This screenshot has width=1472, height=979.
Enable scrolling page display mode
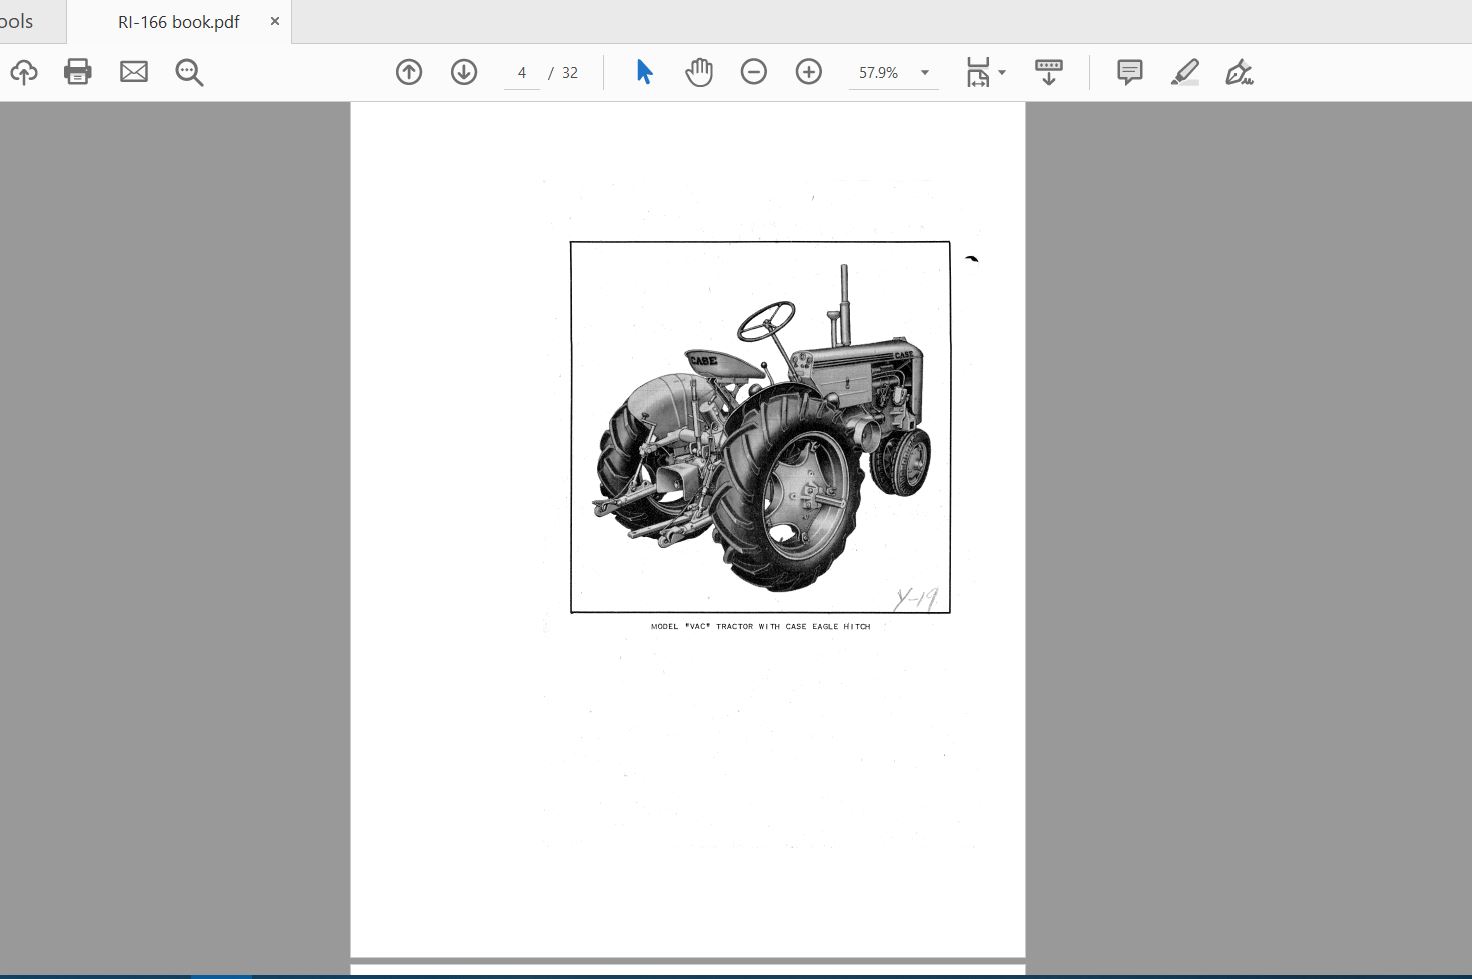[1047, 71]
